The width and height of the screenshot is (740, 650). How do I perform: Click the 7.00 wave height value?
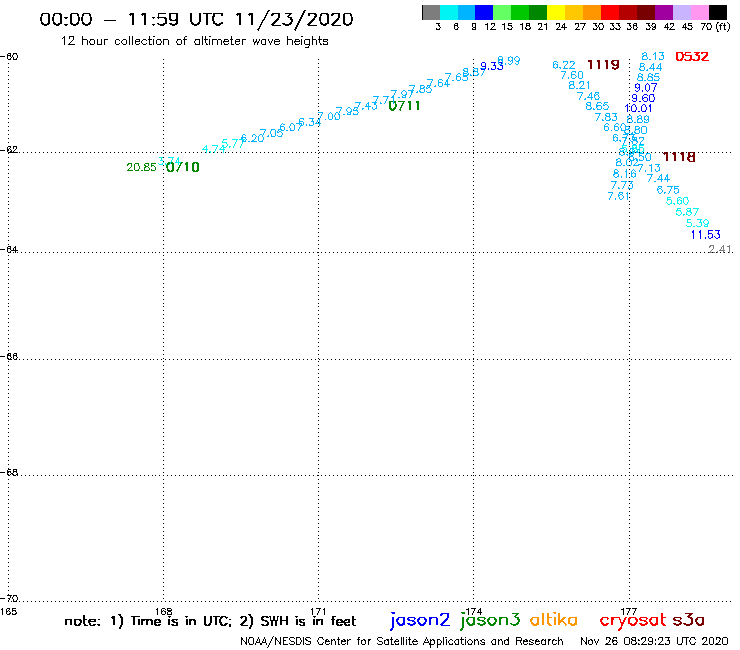pyautogui.click(x=329, y=116)
